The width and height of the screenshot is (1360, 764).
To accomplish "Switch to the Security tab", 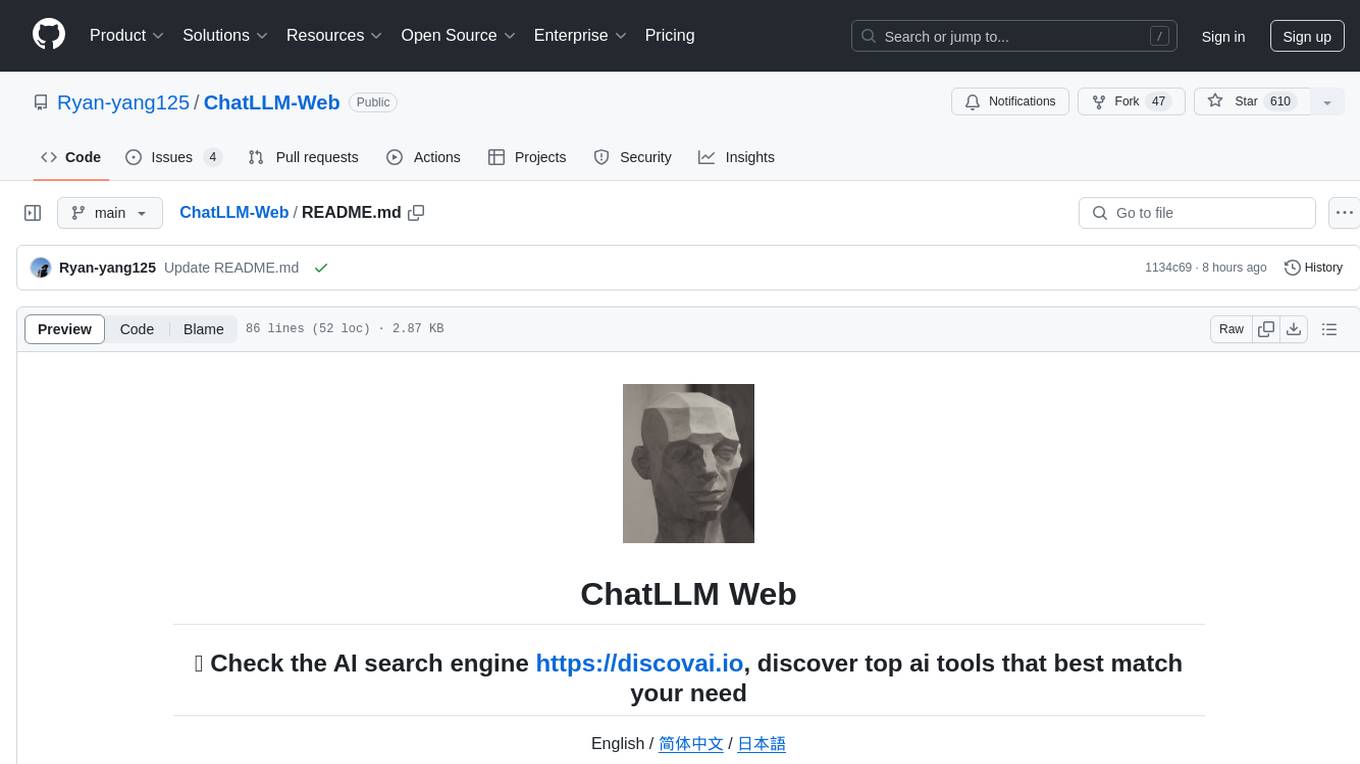I will (632, 157).
